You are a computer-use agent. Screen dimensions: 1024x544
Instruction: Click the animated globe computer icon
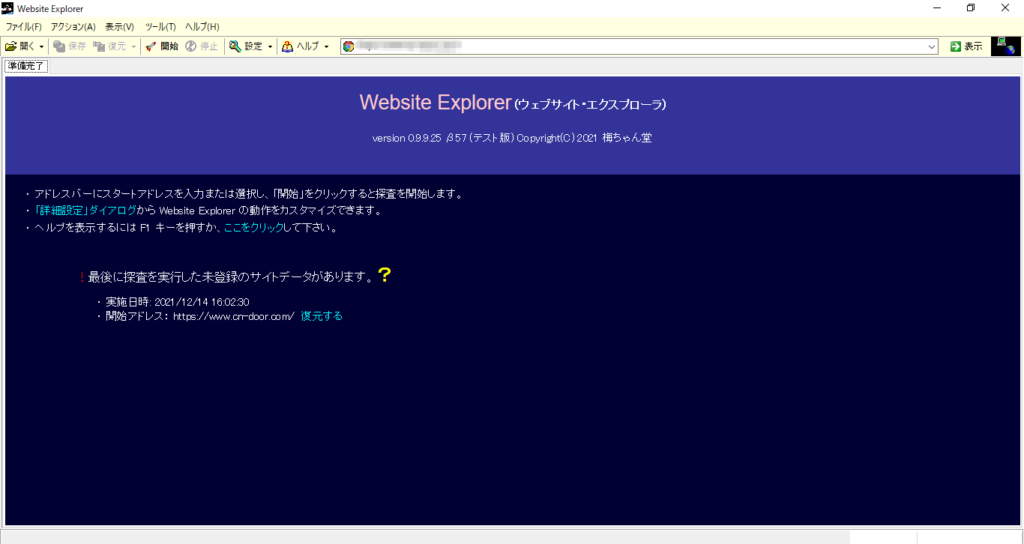coord(1006,46)
